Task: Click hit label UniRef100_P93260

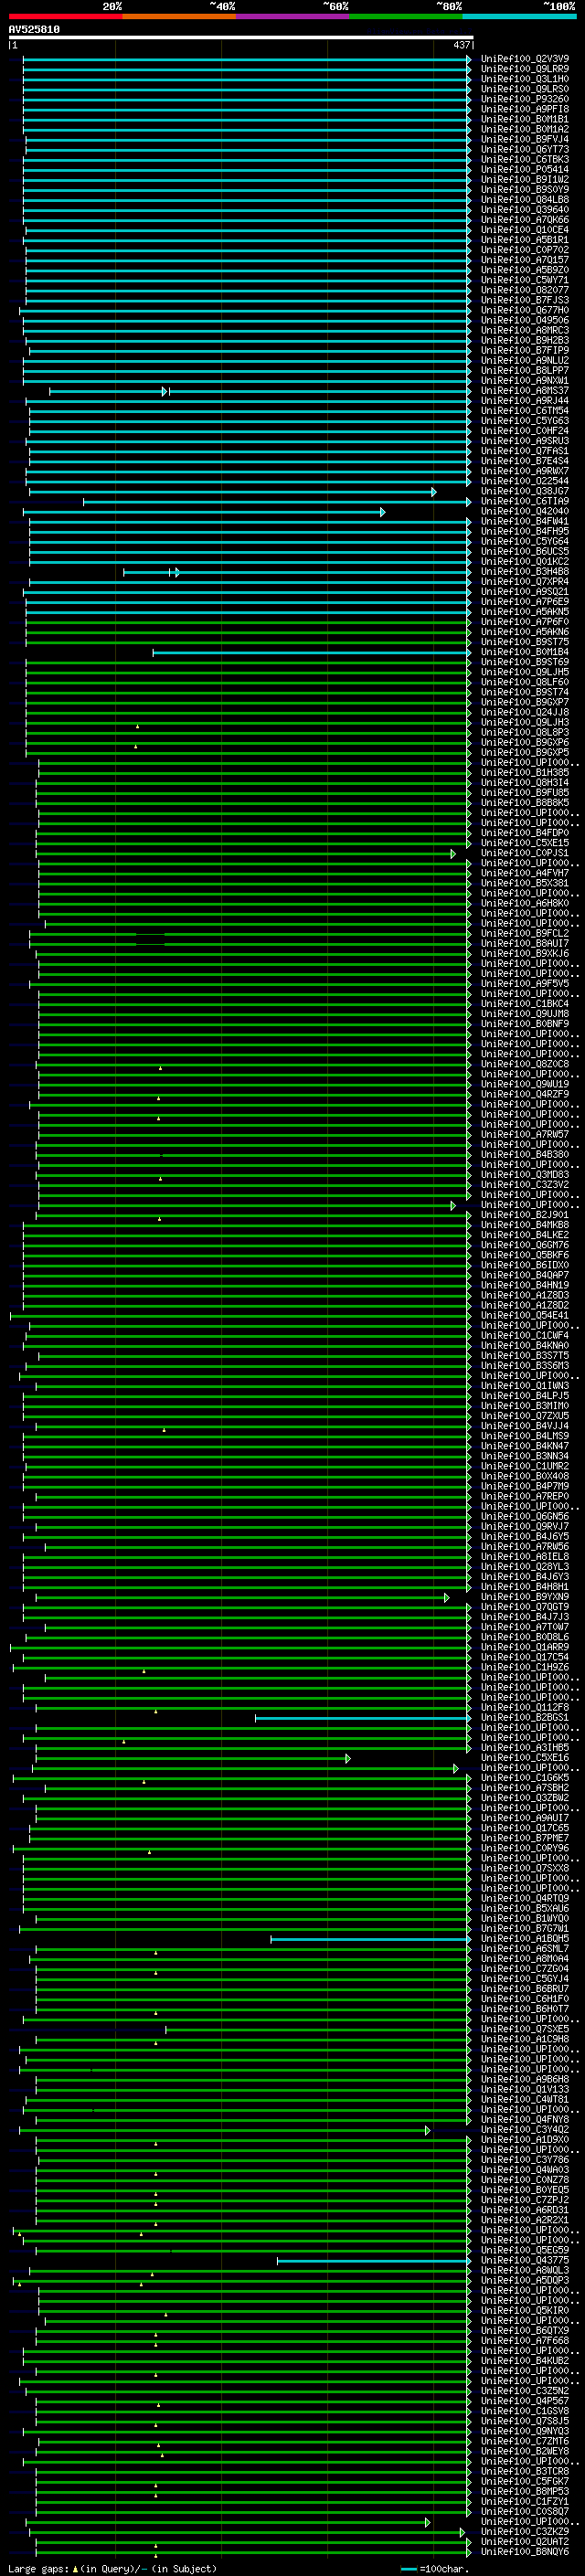Action: tap(525, 99)
